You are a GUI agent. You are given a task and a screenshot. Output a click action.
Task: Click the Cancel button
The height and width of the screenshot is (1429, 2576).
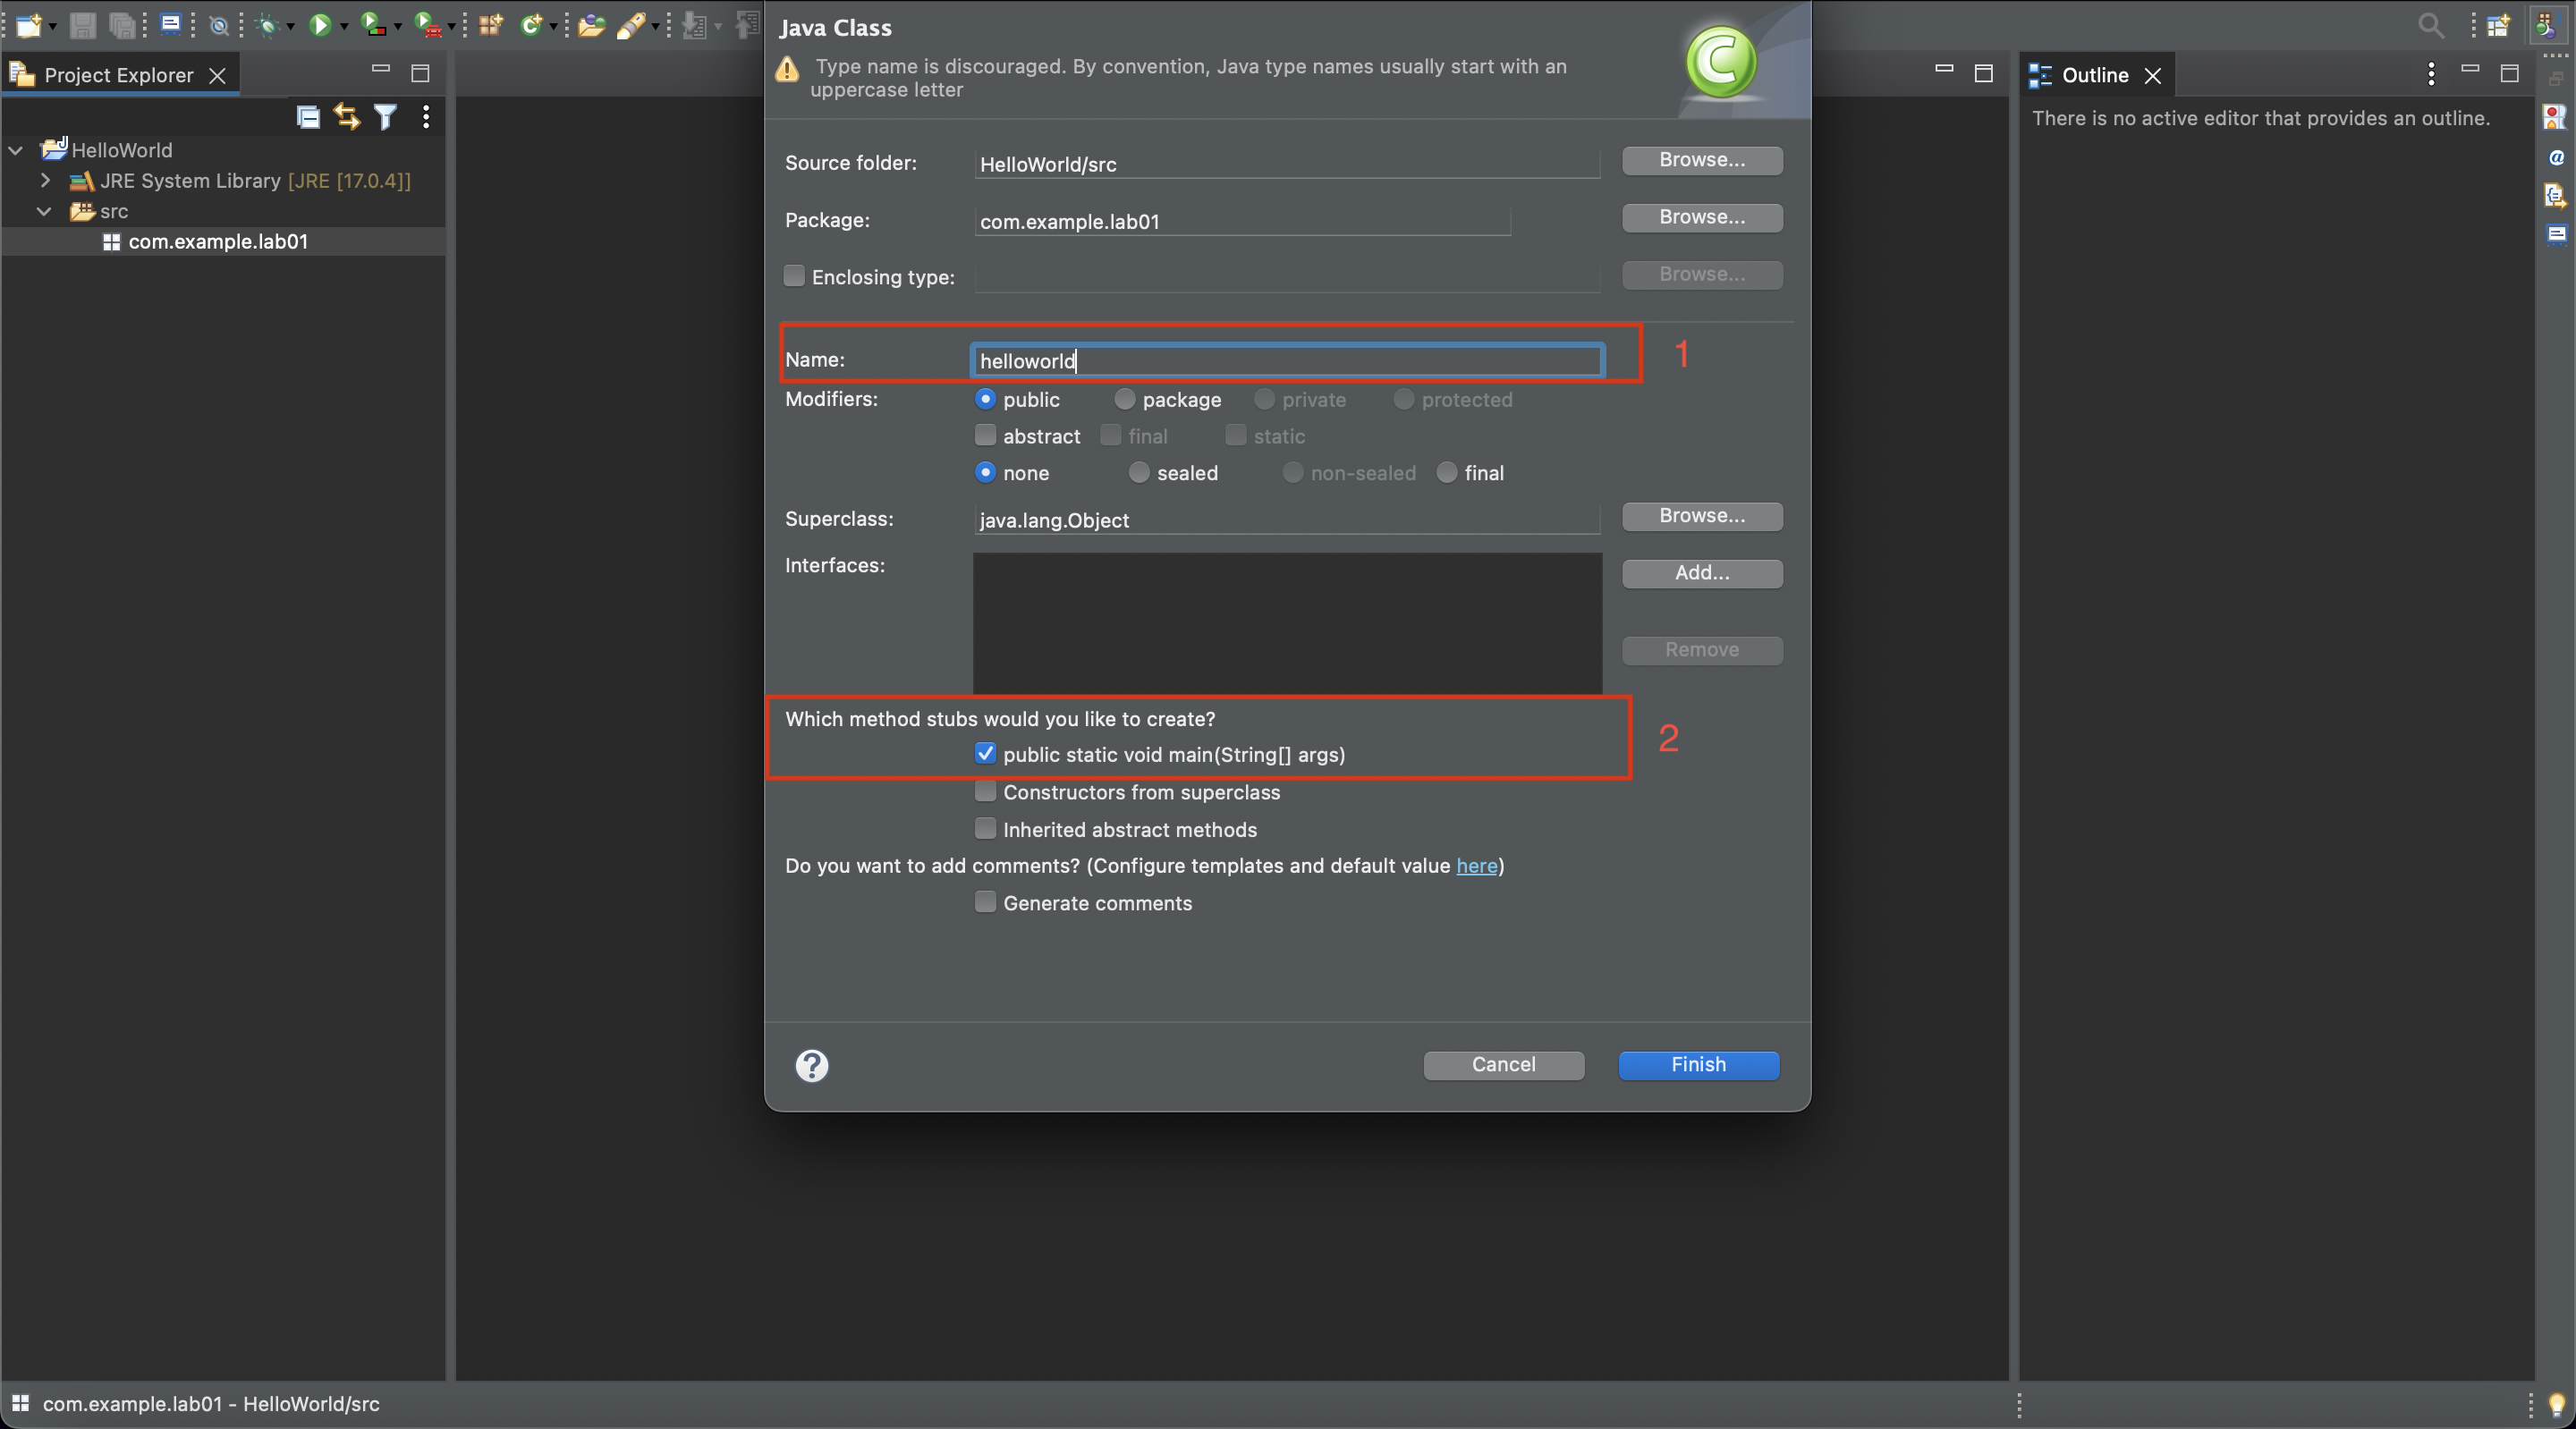[x=1503, y=1065]
